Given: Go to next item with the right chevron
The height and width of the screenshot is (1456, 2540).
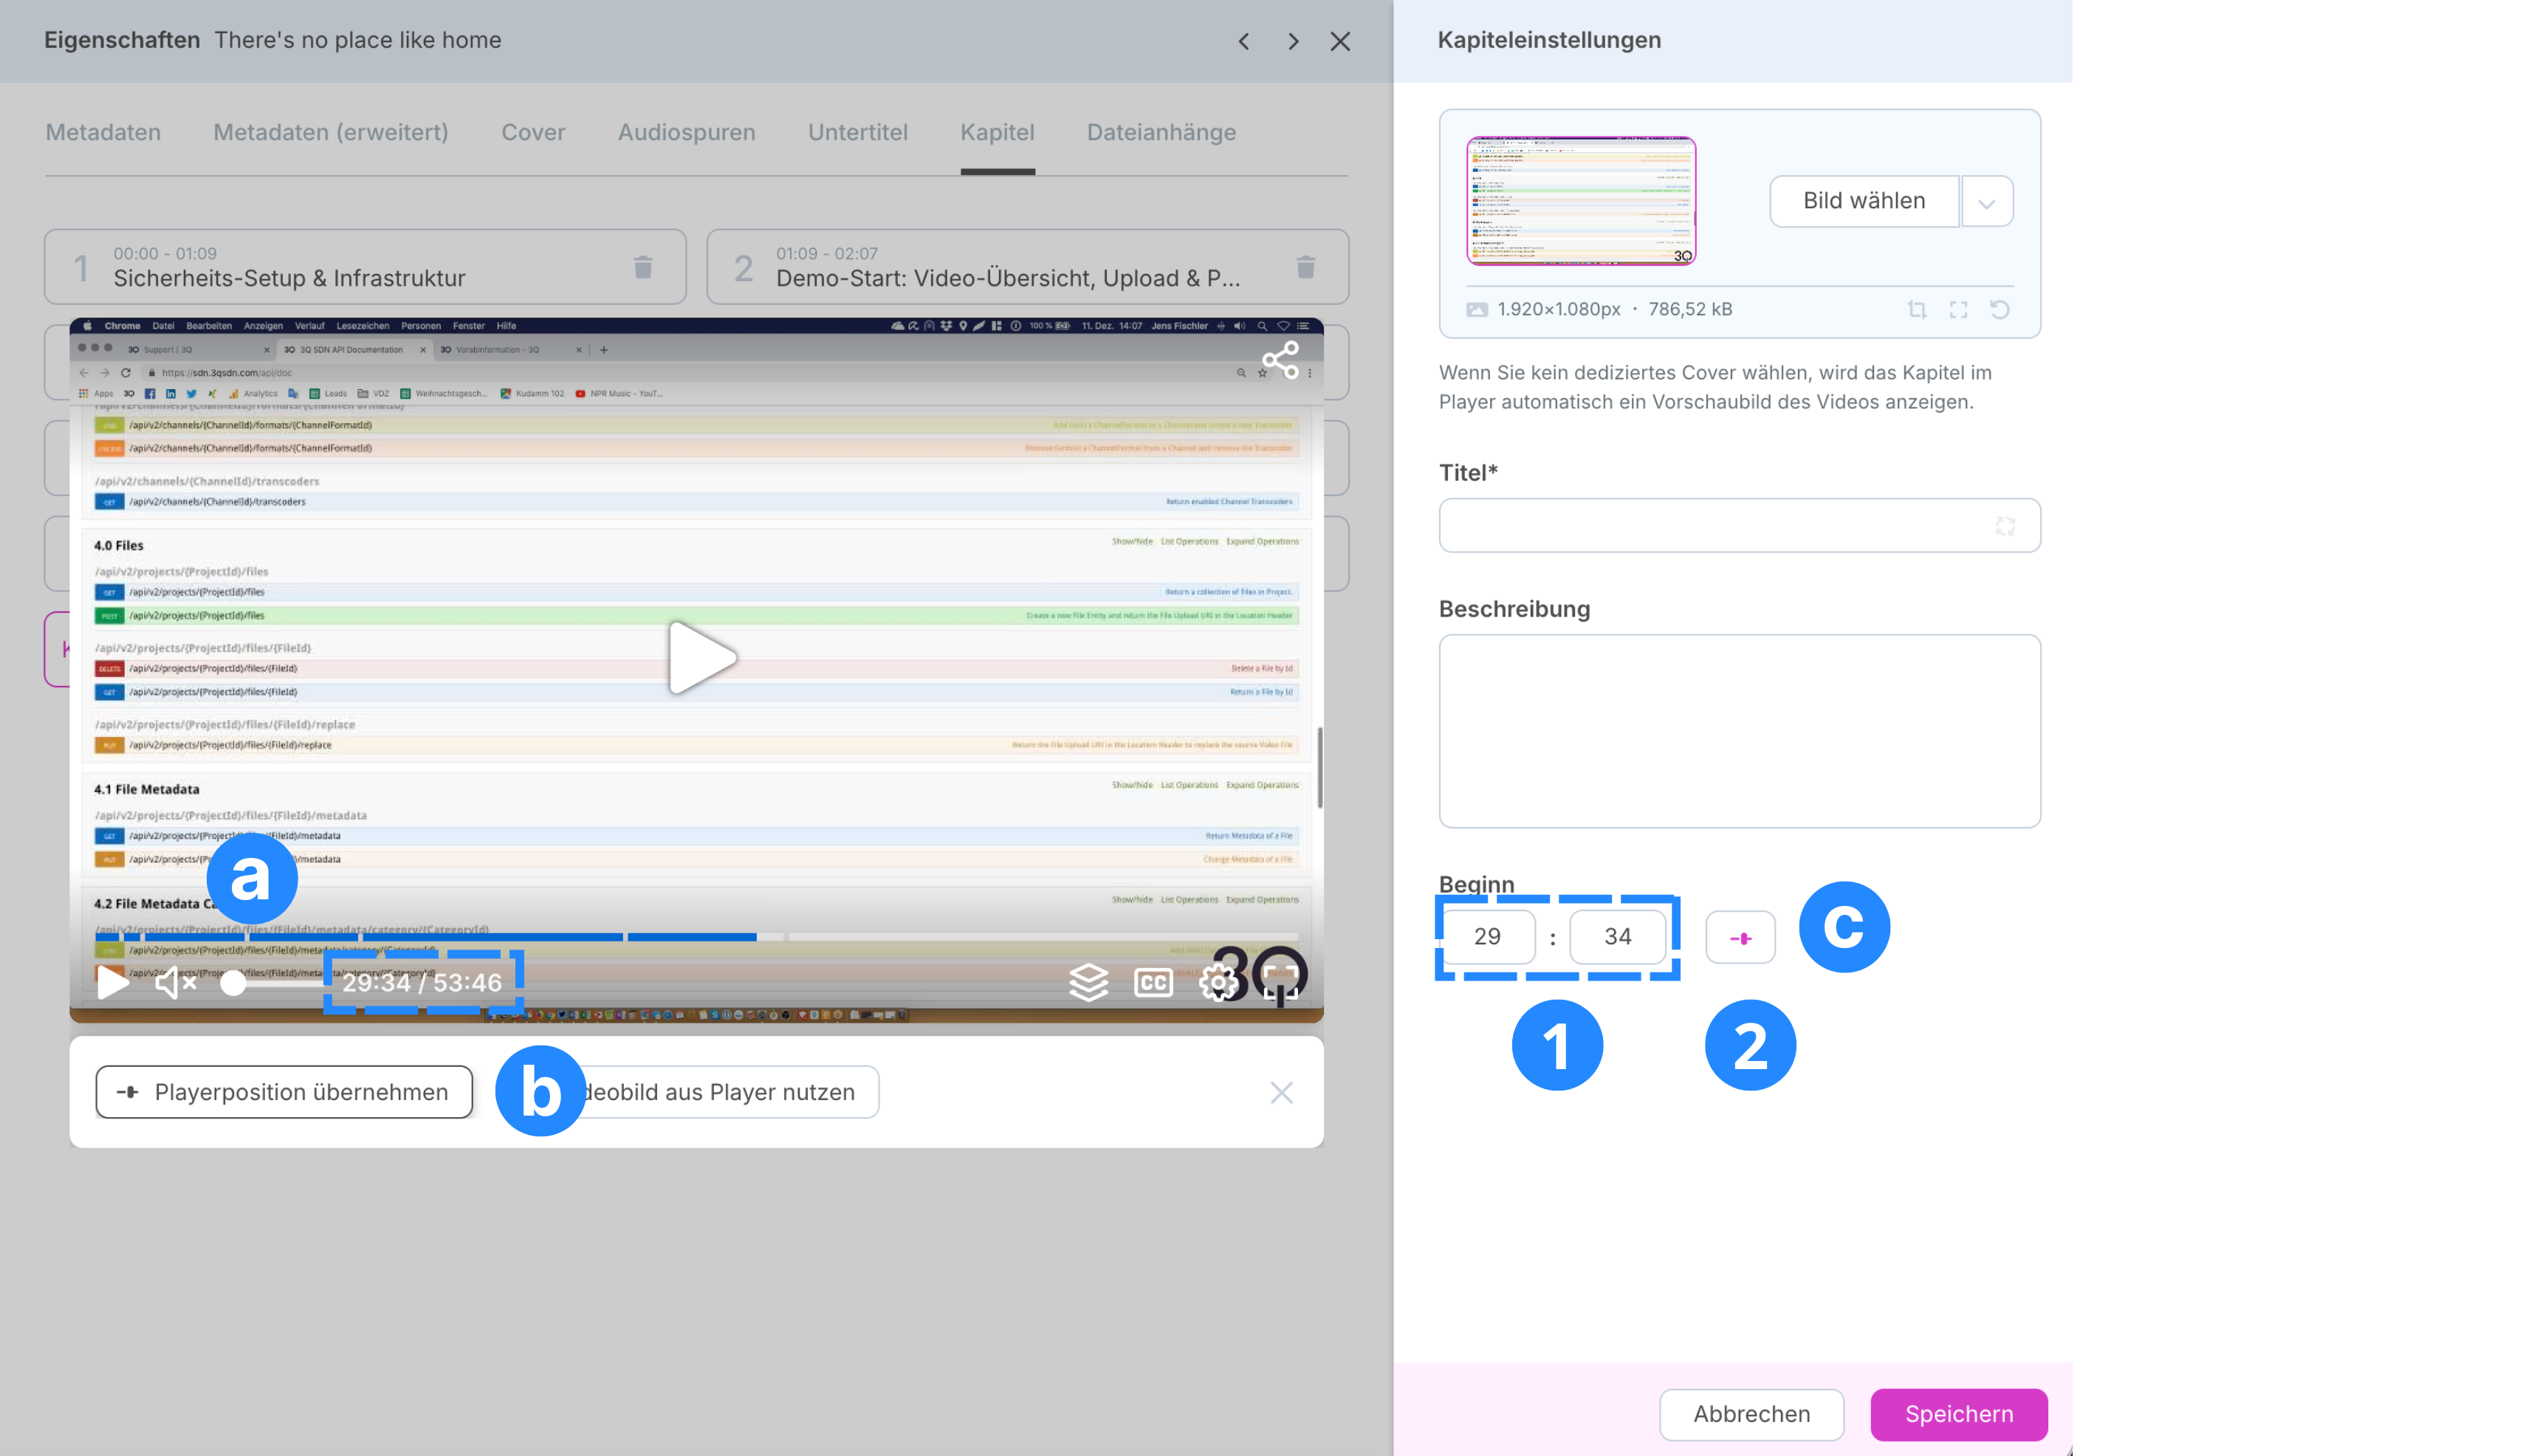Looking at the screenshot, I should tap(1293, 41).
